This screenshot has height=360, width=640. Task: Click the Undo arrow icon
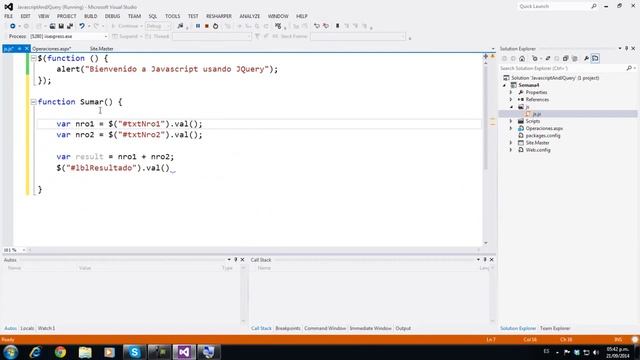click(x=82, y=26)
